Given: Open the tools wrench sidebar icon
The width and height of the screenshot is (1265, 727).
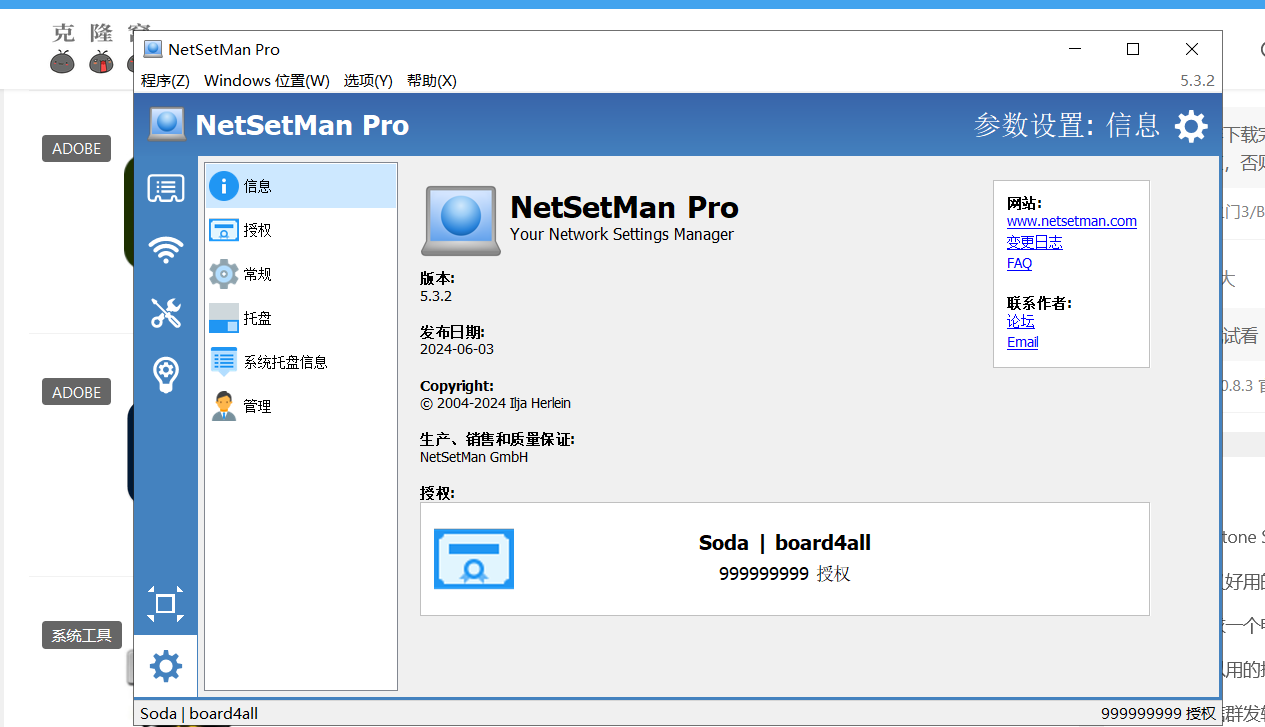Looking at the screenshot, I should coord(166,312).
